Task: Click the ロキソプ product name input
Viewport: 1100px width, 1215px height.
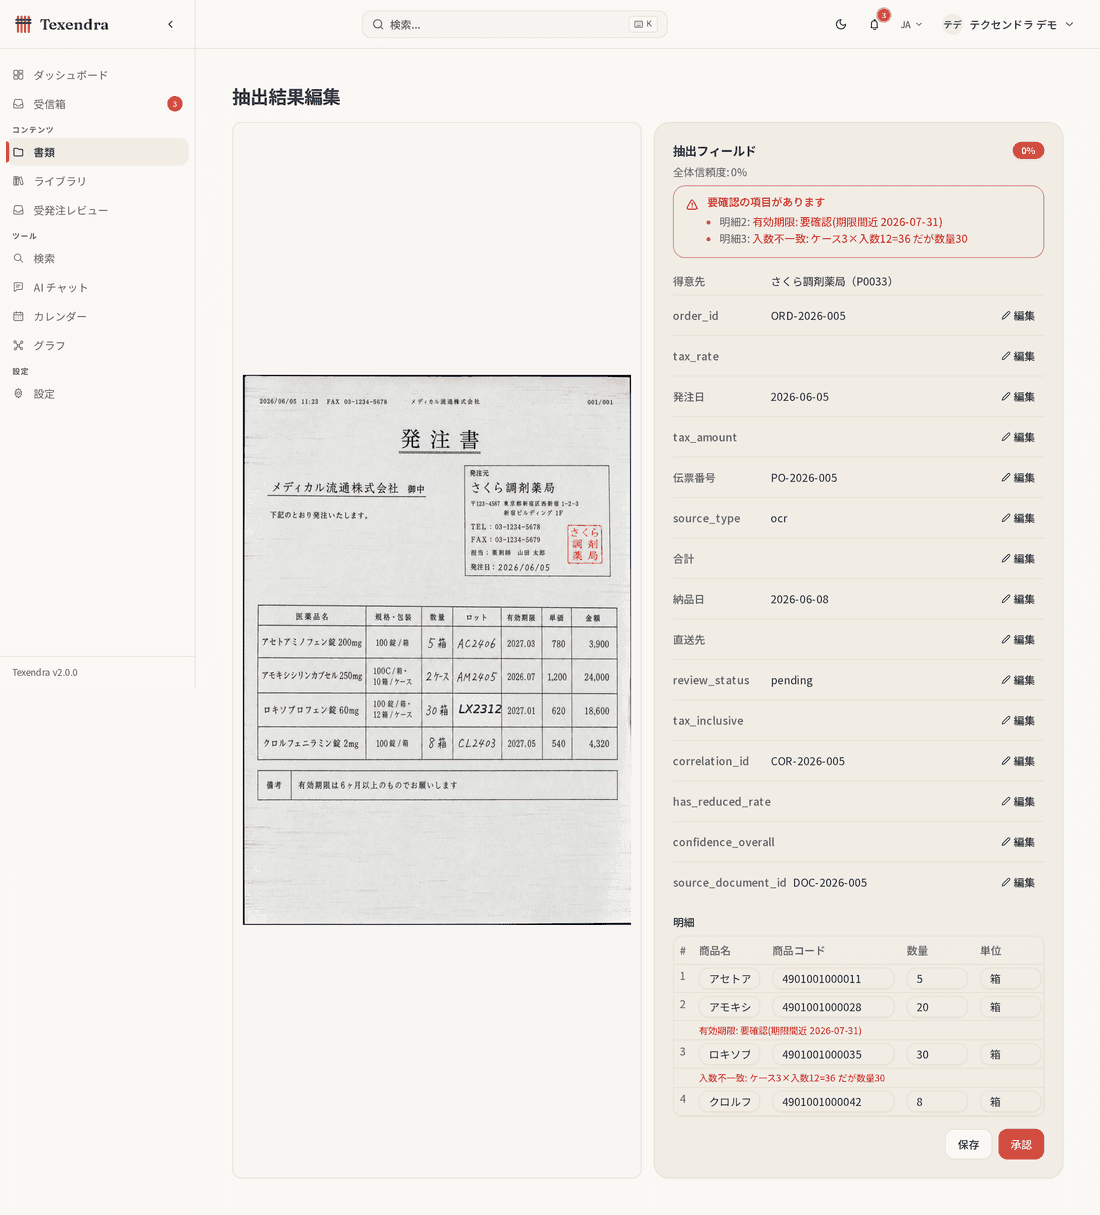Action: click(x=729, y=1054)
